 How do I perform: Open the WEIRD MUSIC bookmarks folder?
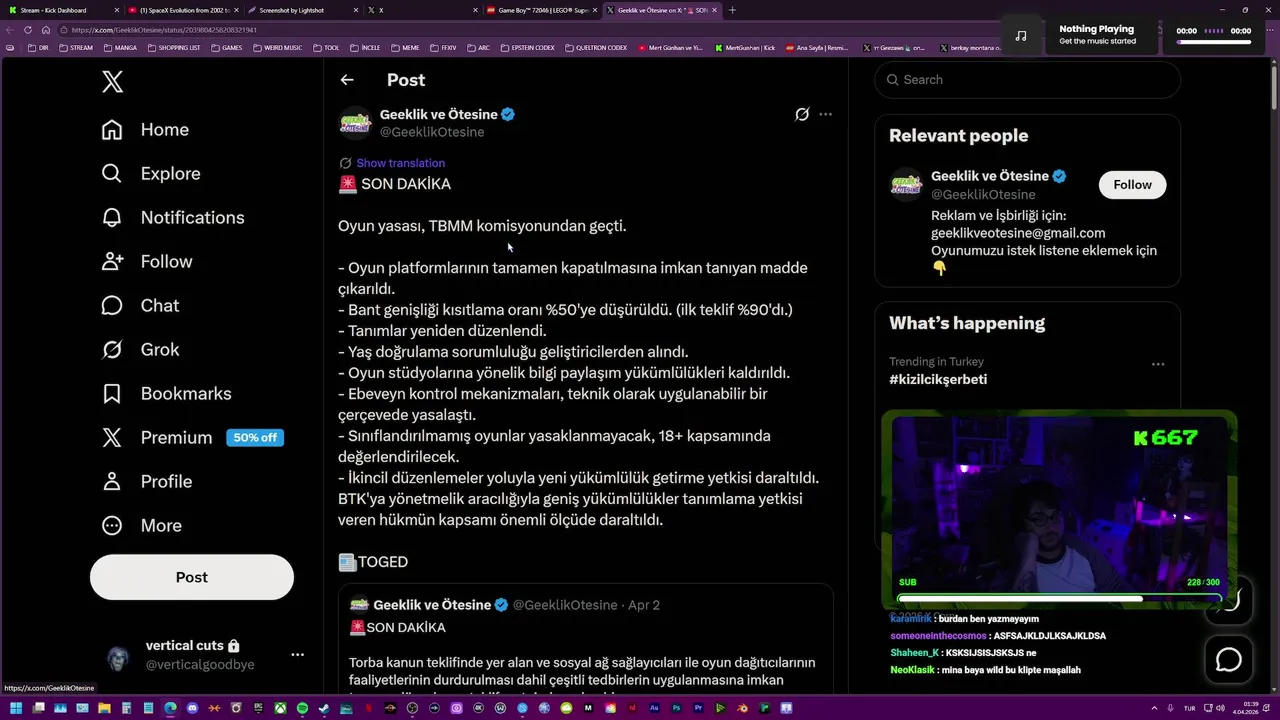click(x=276, y=47)
